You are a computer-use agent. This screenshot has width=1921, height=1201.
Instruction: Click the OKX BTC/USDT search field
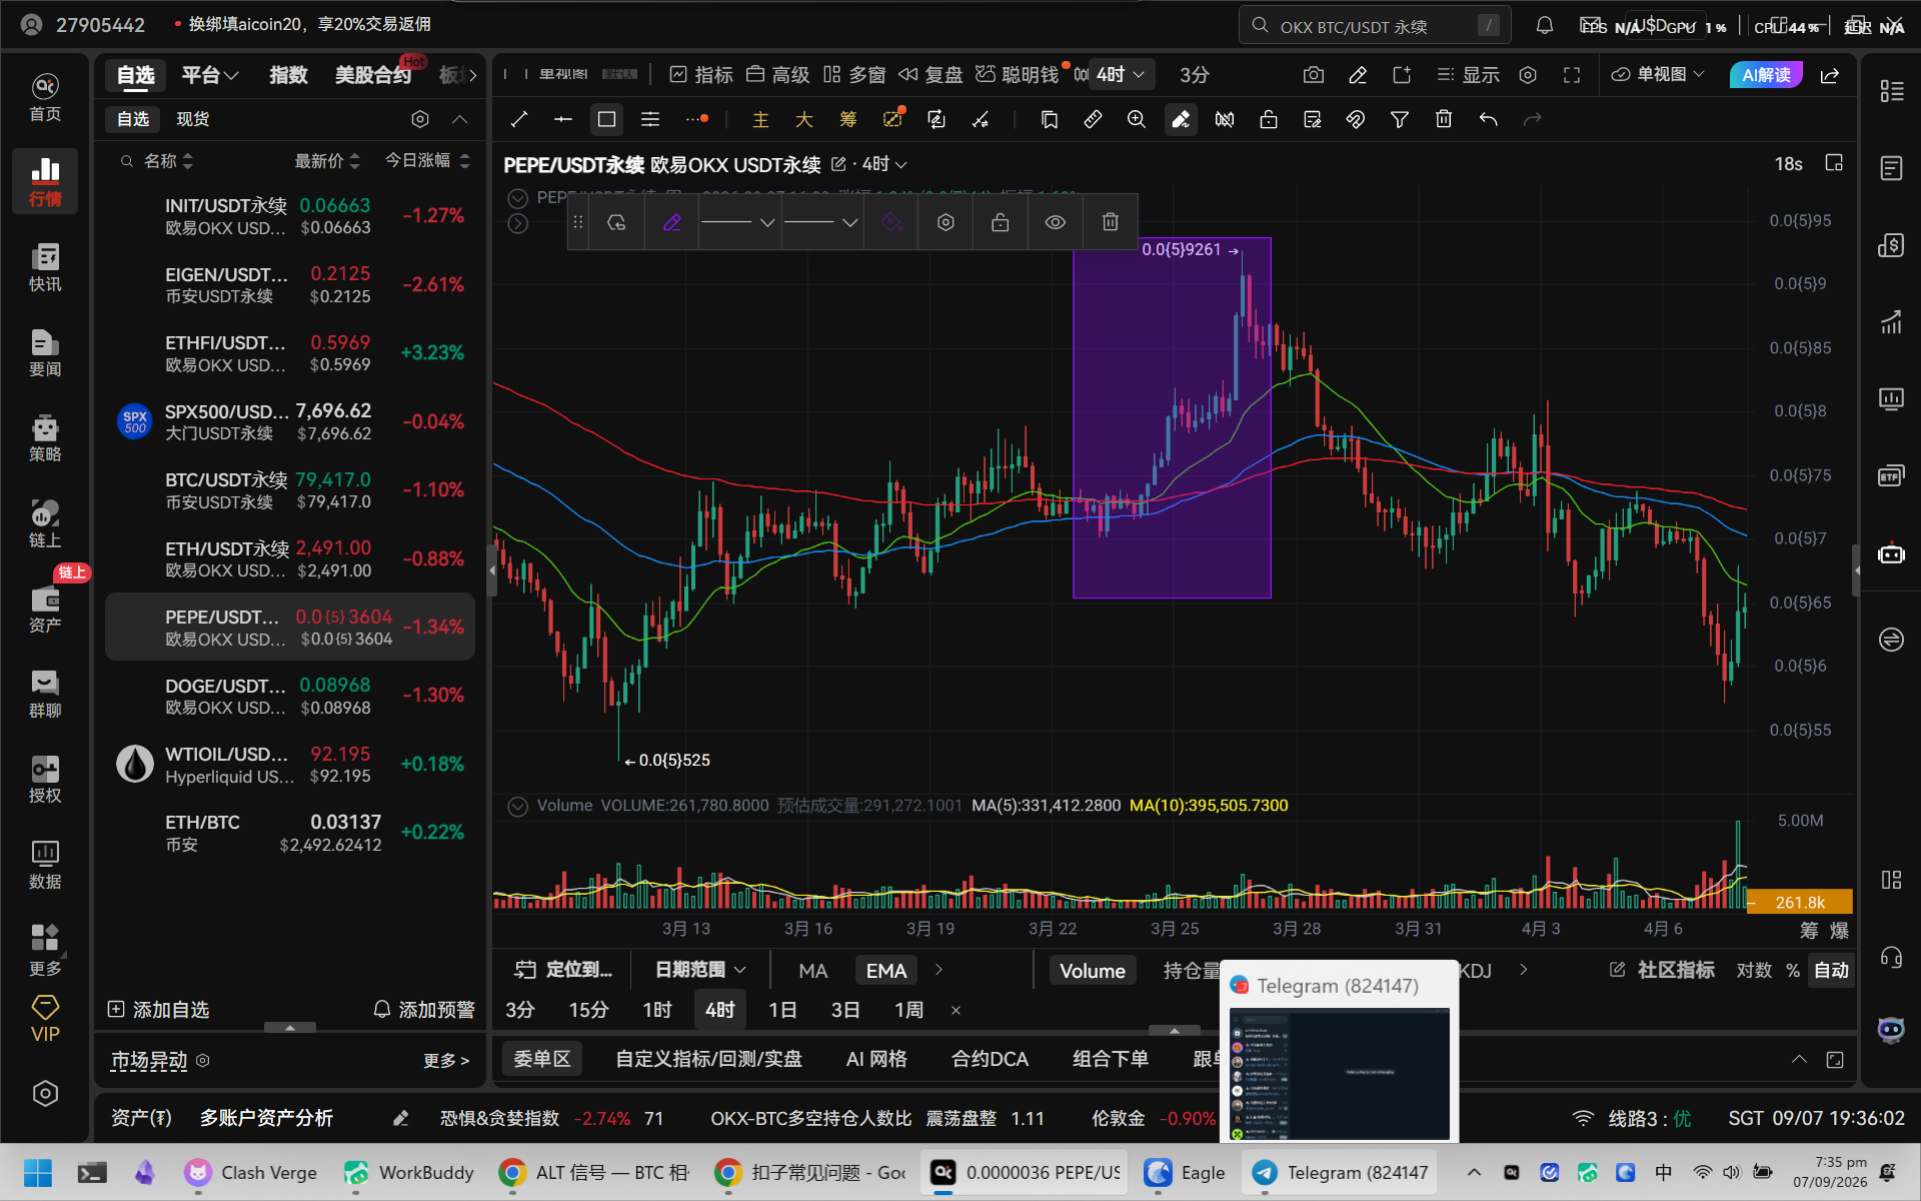tap(1375, 26)
